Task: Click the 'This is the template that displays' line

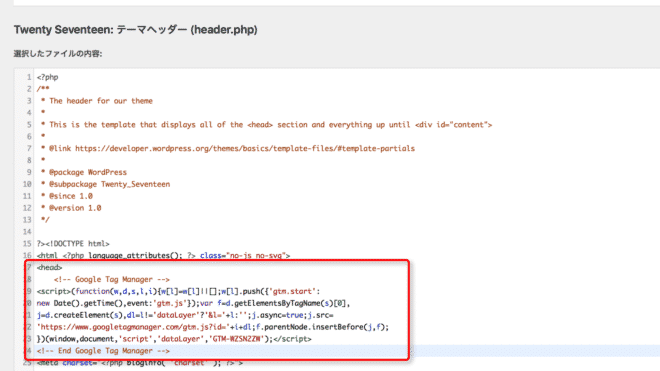Action: click(266, 125)
